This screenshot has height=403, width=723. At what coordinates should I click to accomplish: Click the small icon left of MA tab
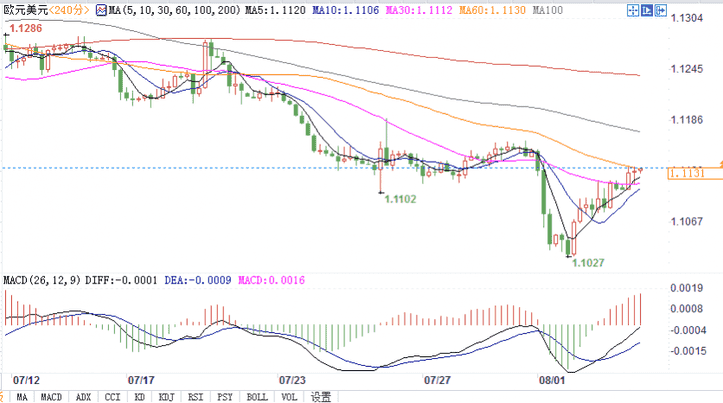[3, 397]
